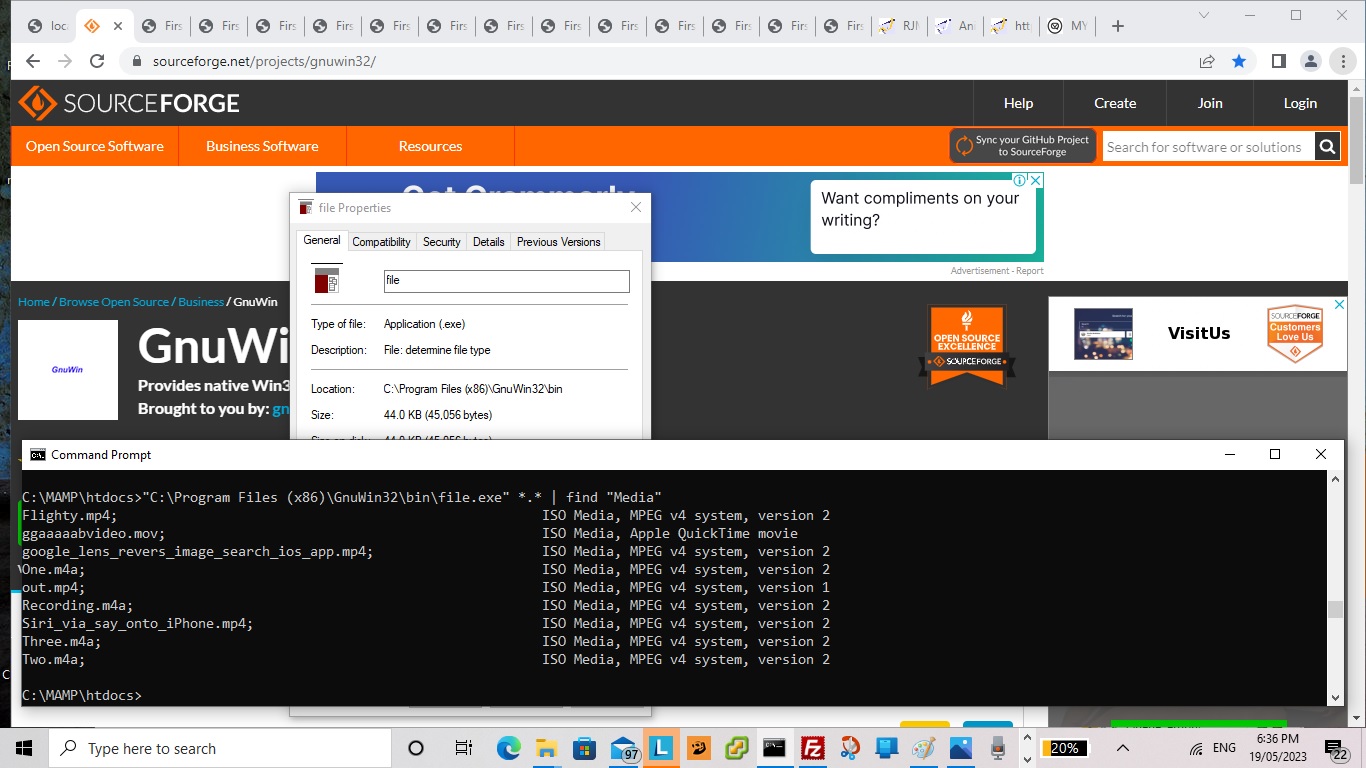Click the Chrome address bar URL
The height and width of the screenshot is (768, 1366).
click(x=264, y=61)
